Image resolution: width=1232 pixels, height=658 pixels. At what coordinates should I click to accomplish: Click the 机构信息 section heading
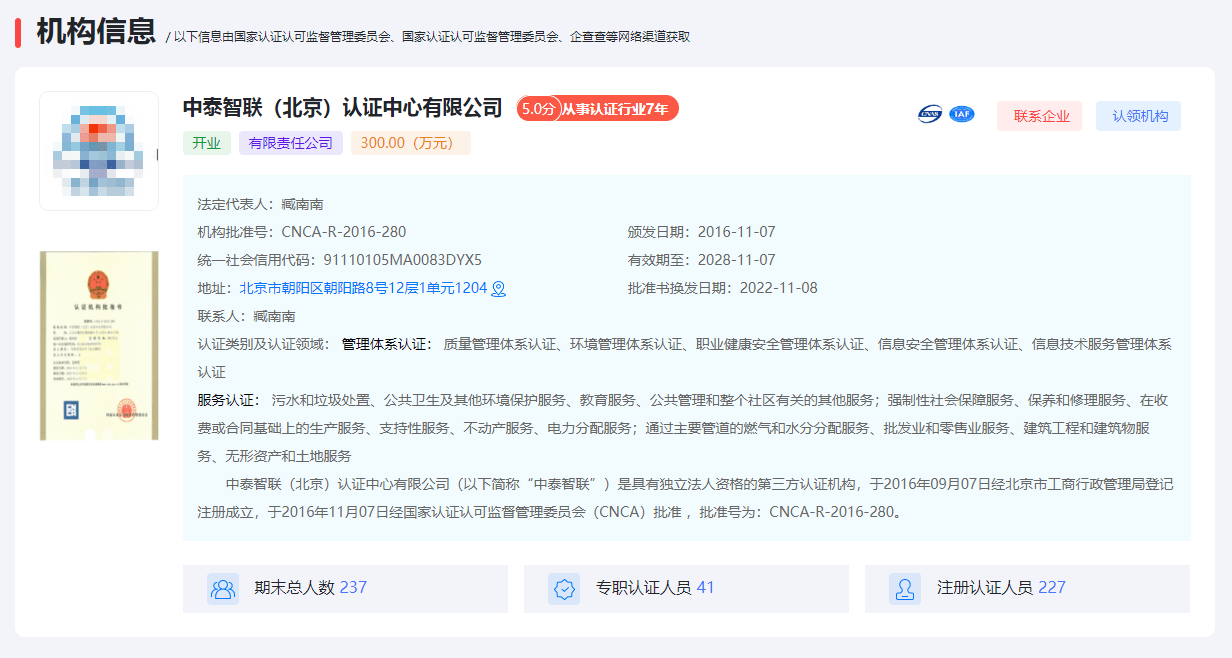[x=96, y=32]
